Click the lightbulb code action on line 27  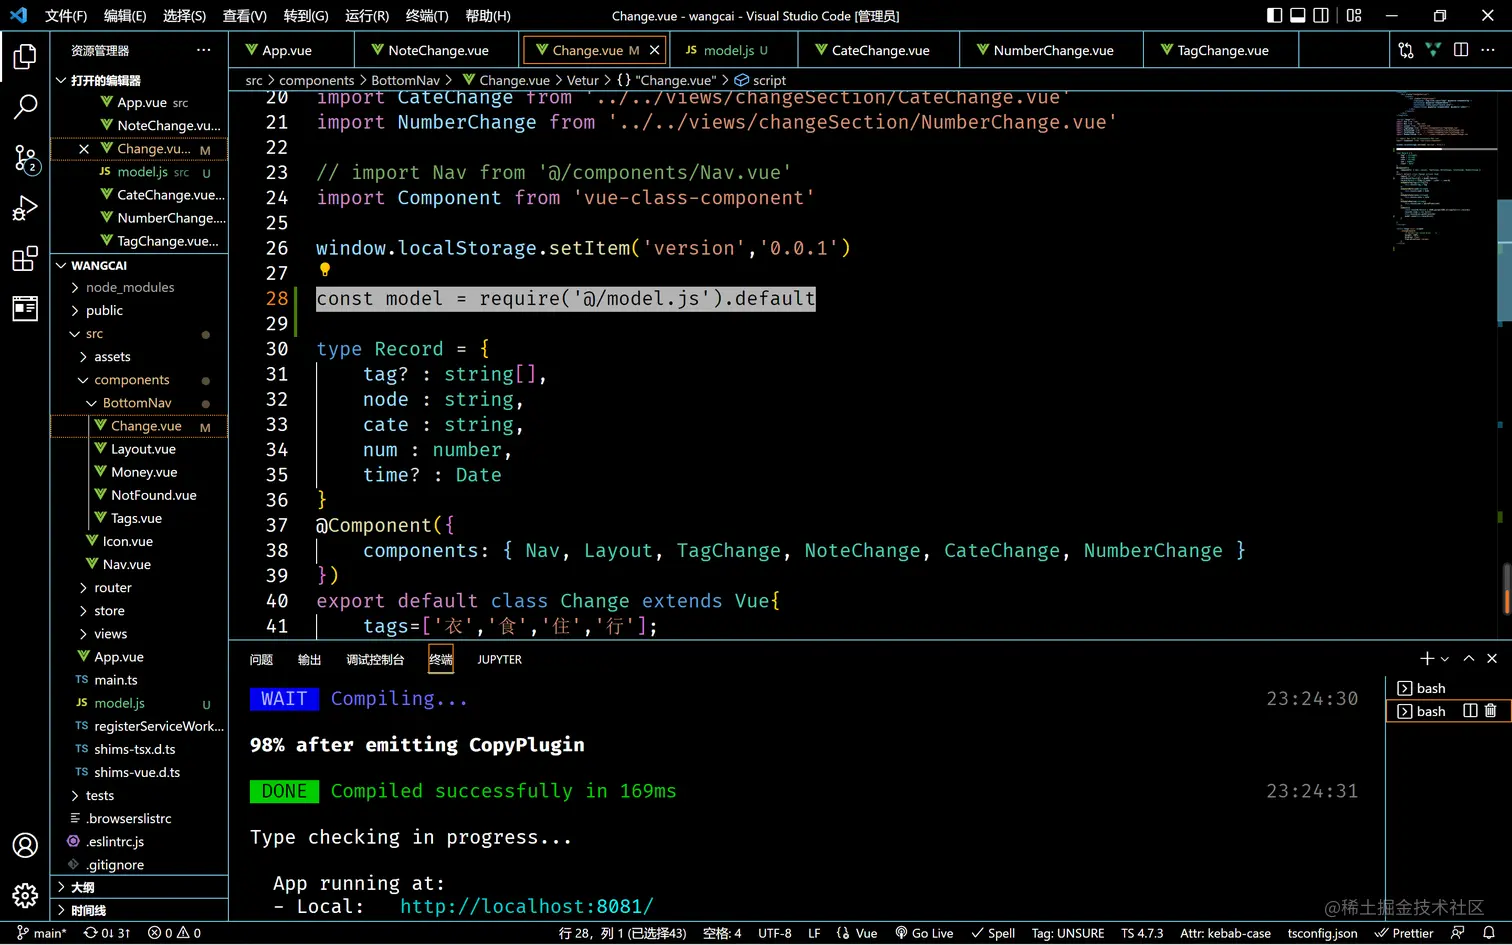(x=324, y=269)
